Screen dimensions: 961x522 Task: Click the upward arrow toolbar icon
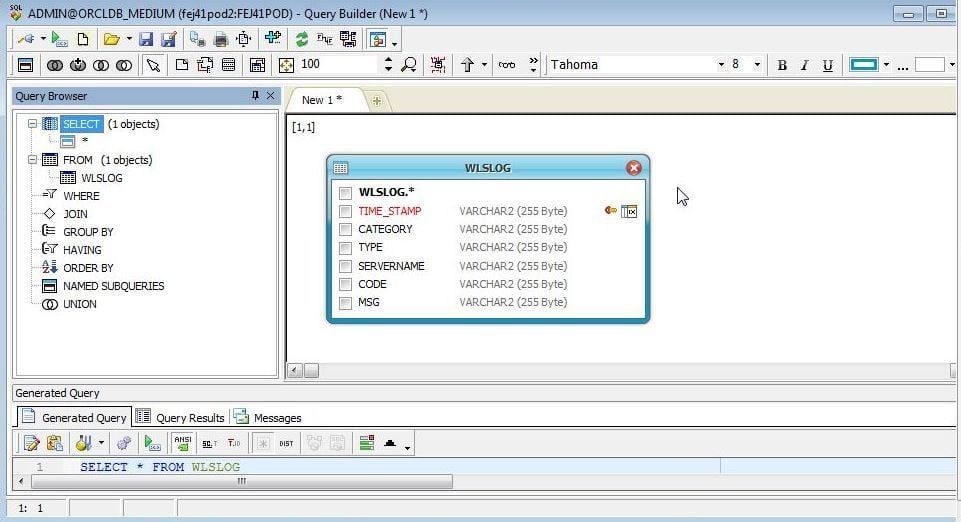[x=467, y=64]
